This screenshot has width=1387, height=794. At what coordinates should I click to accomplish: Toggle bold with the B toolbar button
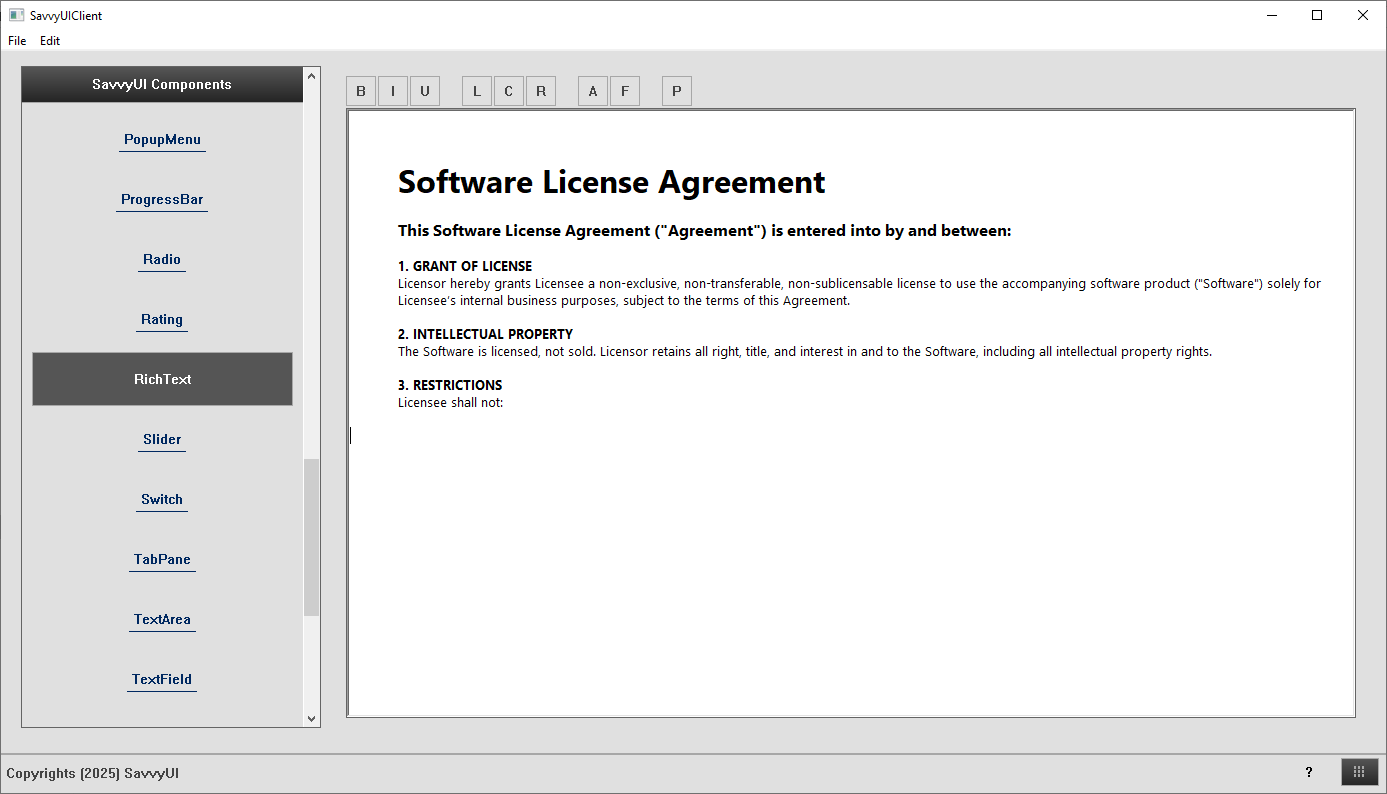[361, 92]
